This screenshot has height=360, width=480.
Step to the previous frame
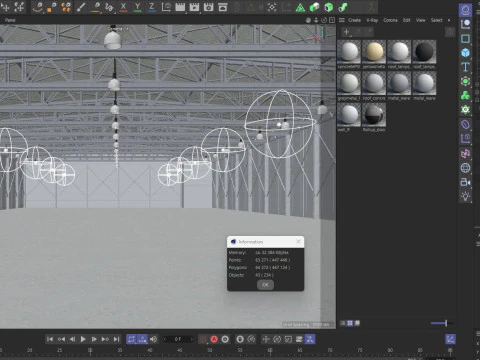click(x=72, y=339)
